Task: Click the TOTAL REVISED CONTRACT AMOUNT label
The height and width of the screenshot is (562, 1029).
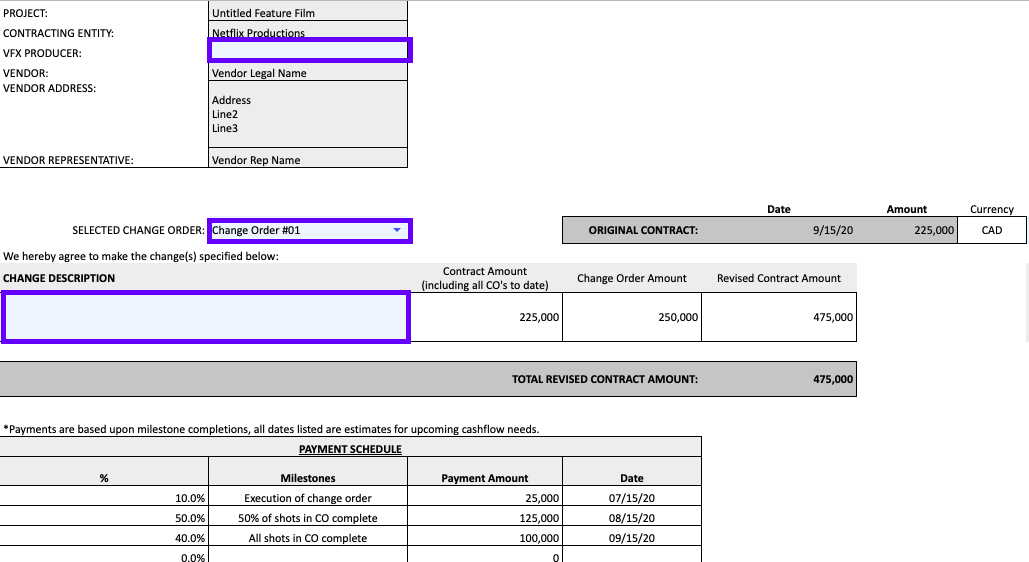Action: point(605,379)
